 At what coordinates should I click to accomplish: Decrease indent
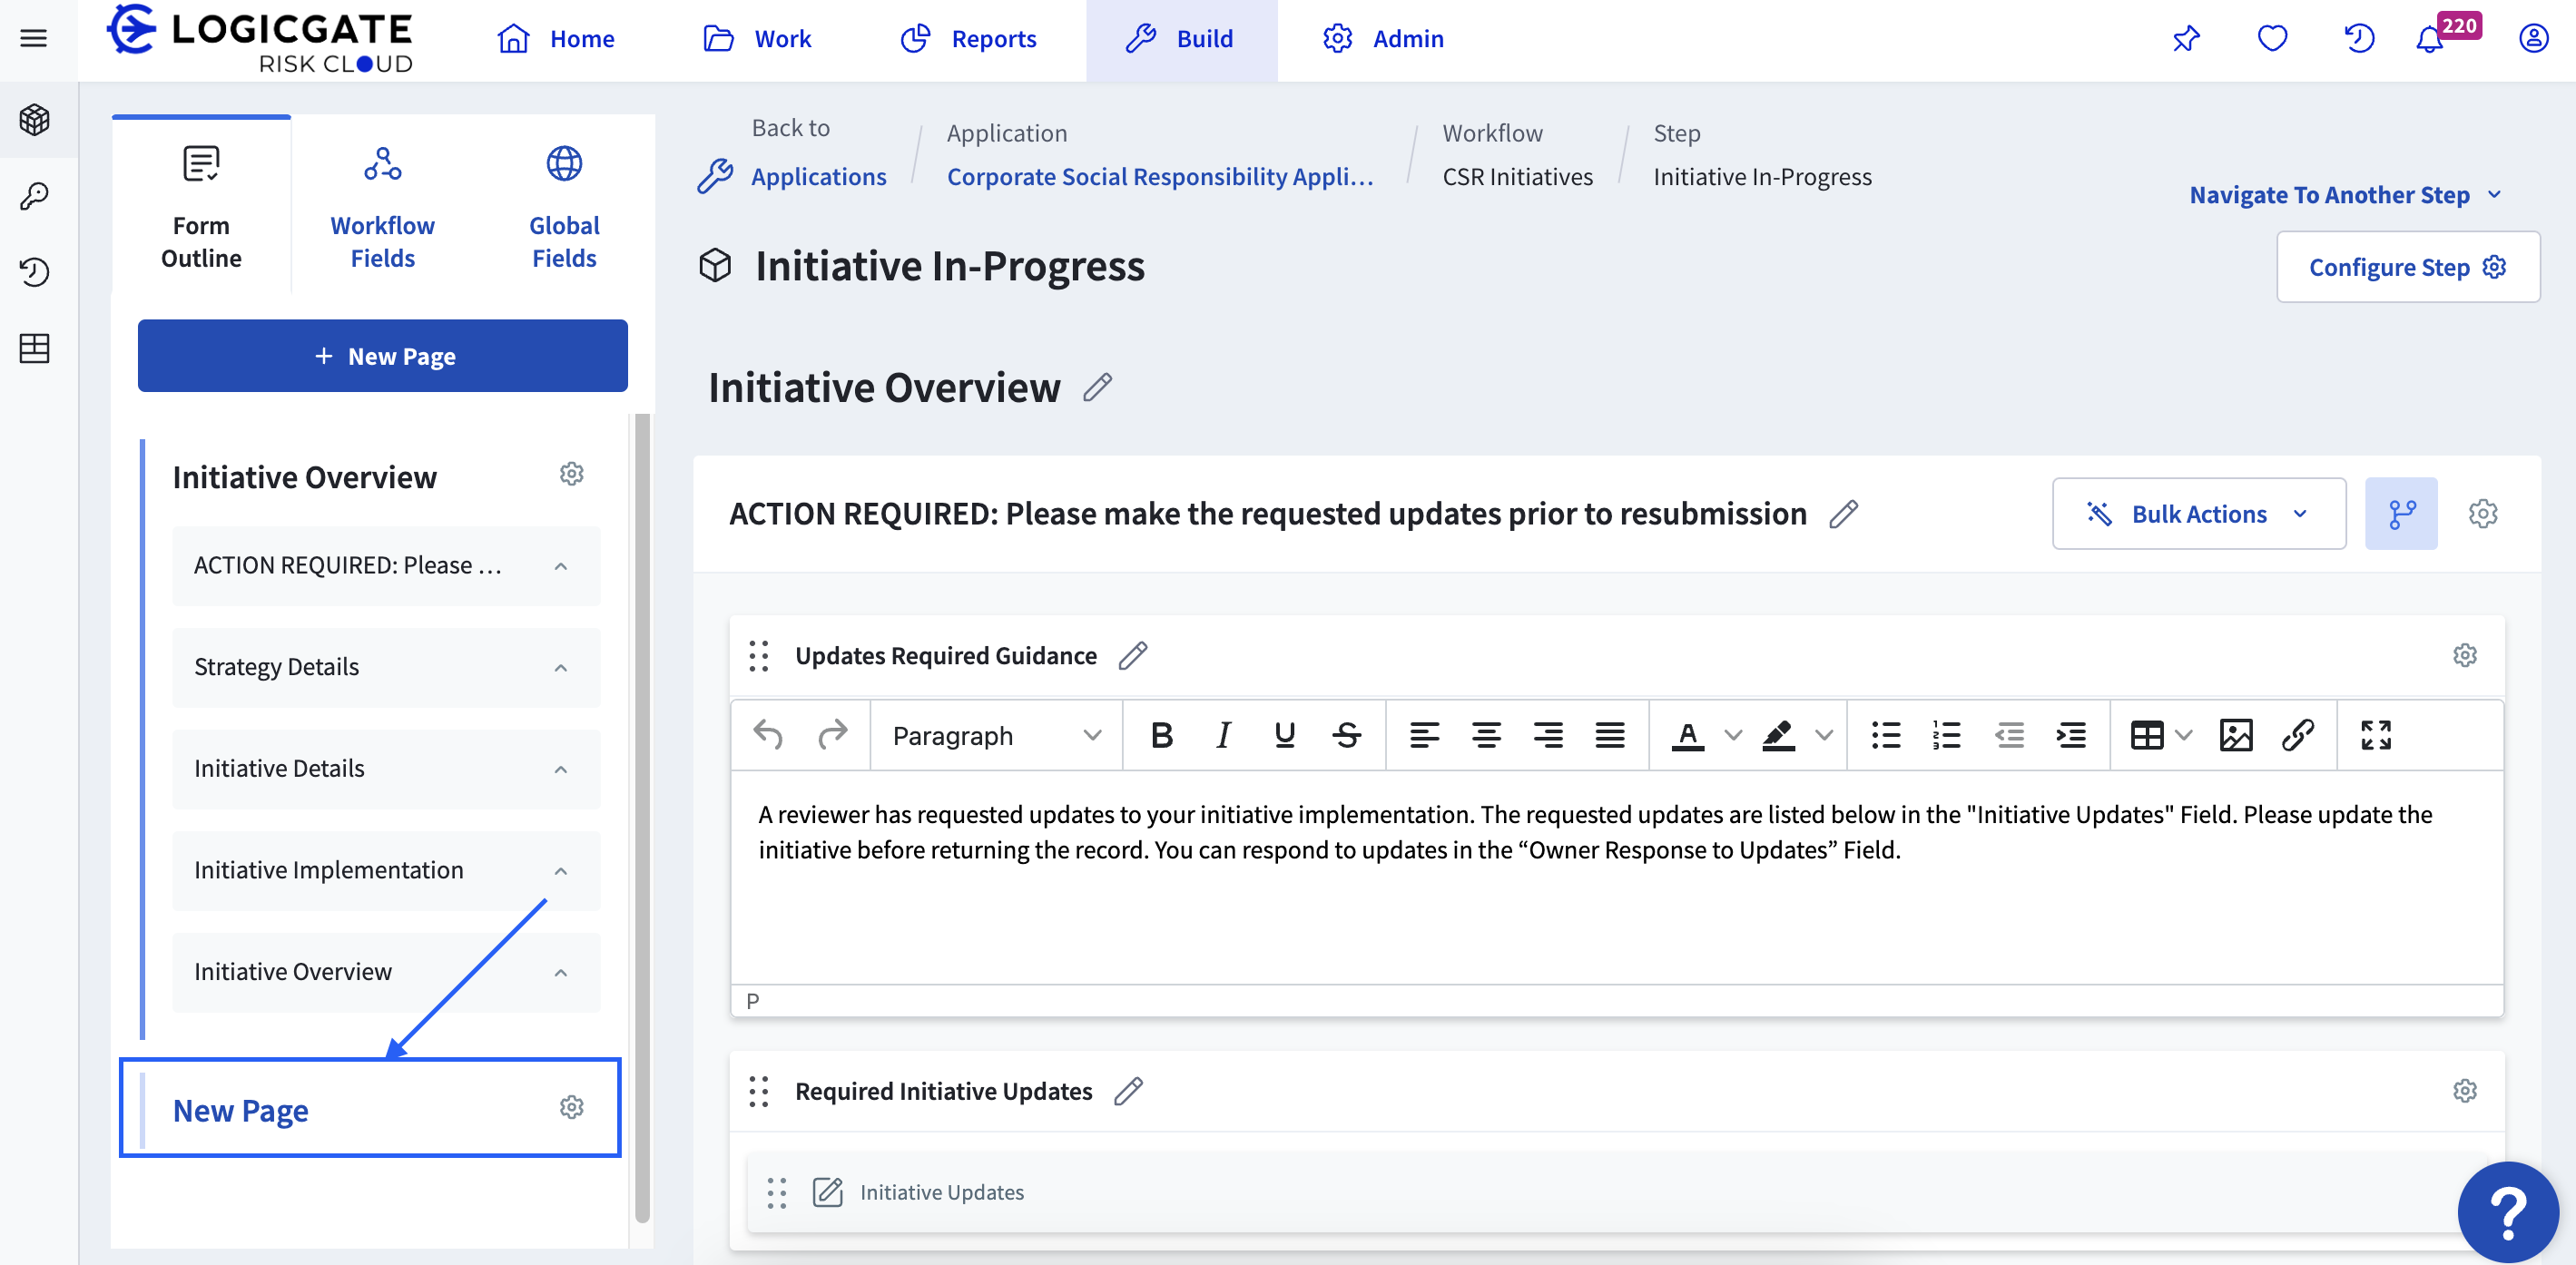[x=2009, y=735]
